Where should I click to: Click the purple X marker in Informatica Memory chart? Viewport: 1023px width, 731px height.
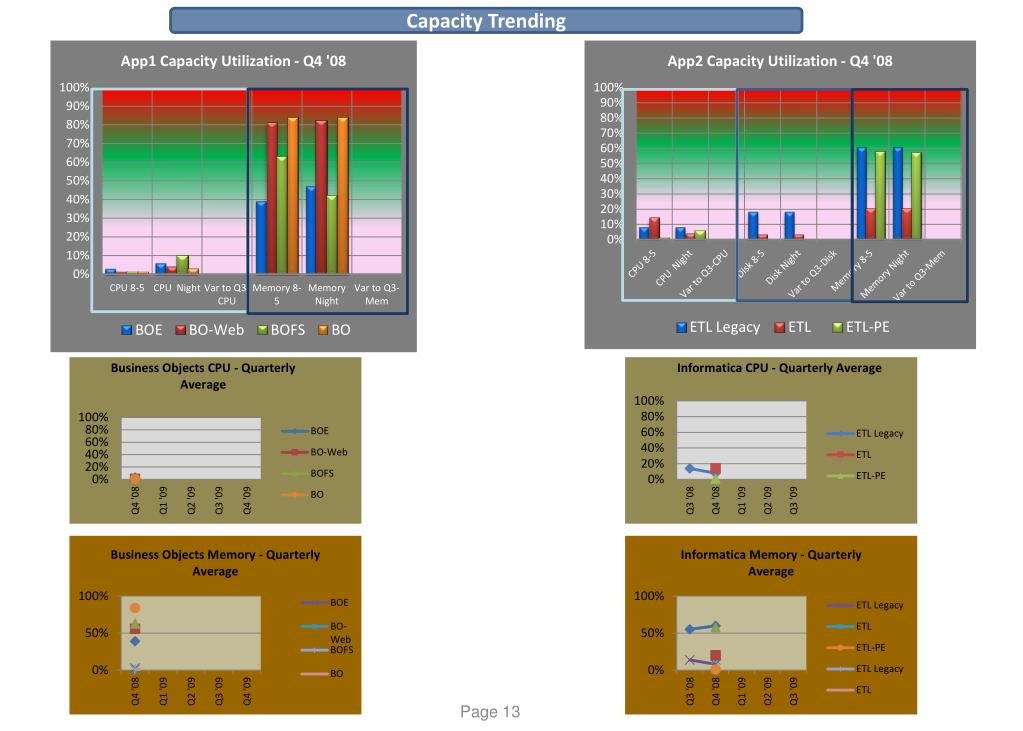pos(690,660)
